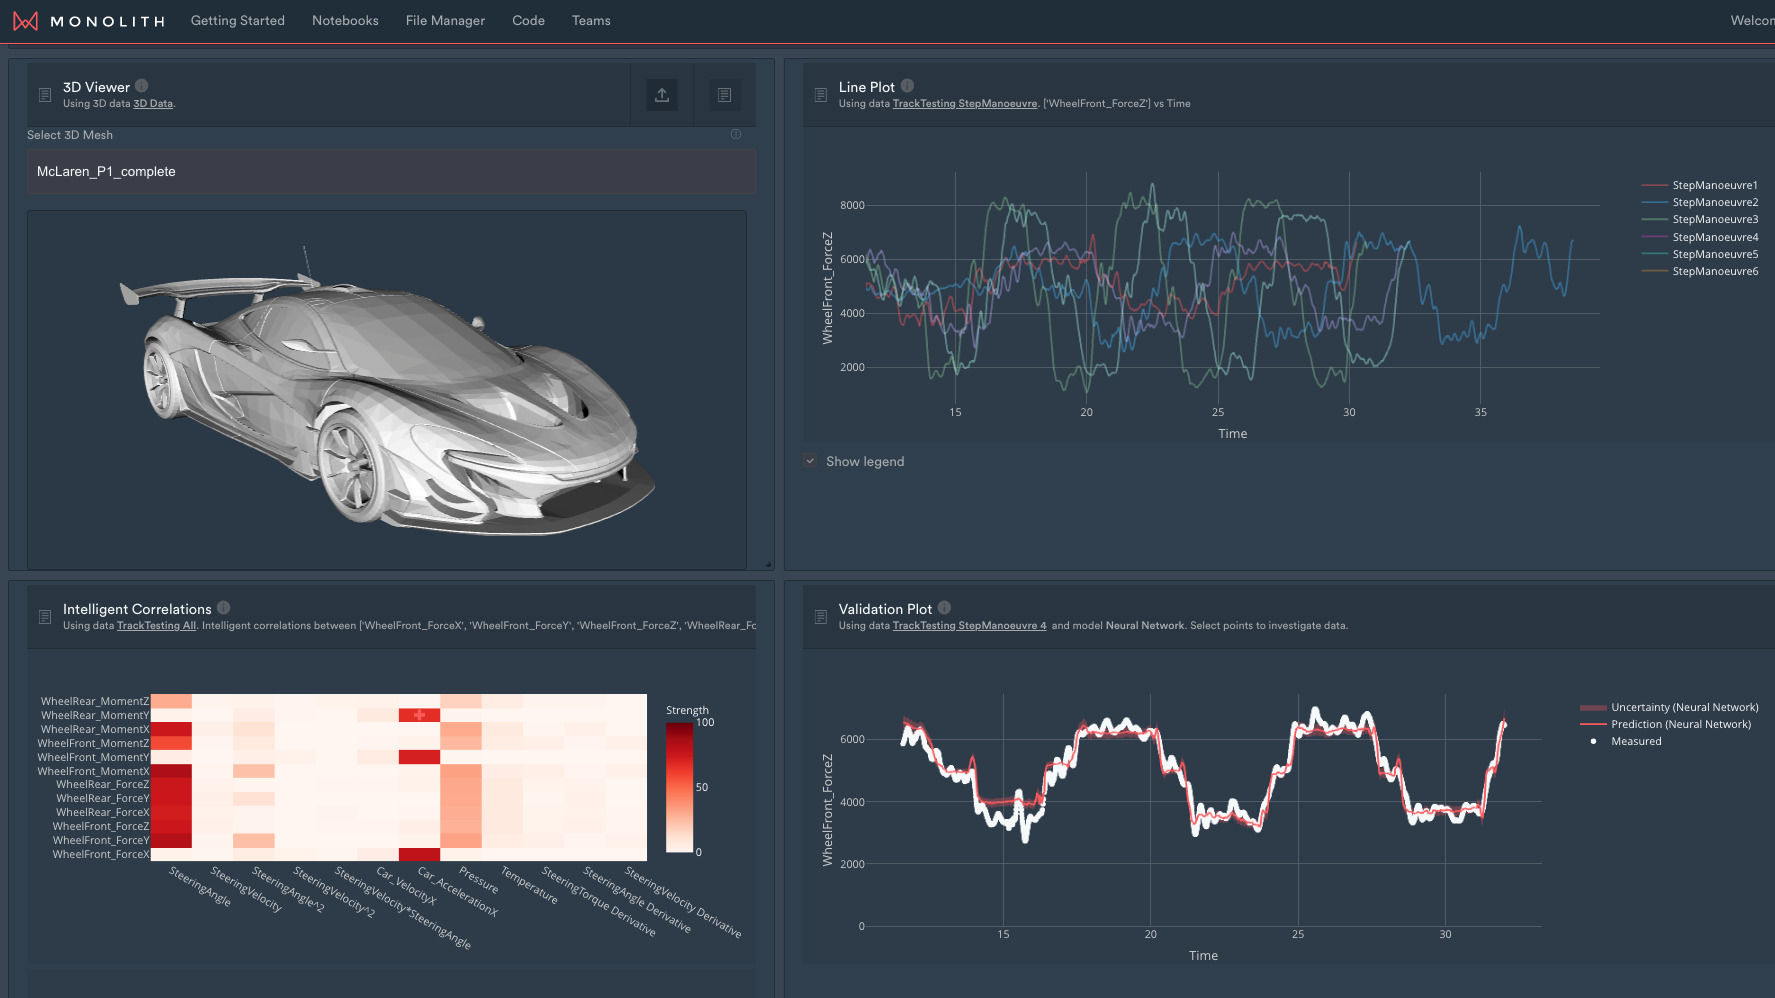
Task: Open the notes icon right of the 3D Viewer upload button
Action: pos(724,95)
